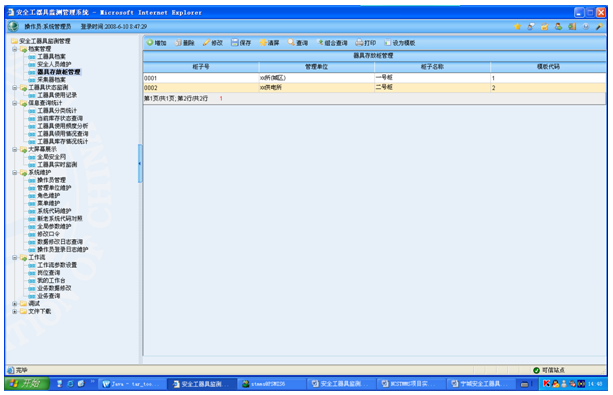Collapse the 系统维护 tree node

click(x=14, y=172)
